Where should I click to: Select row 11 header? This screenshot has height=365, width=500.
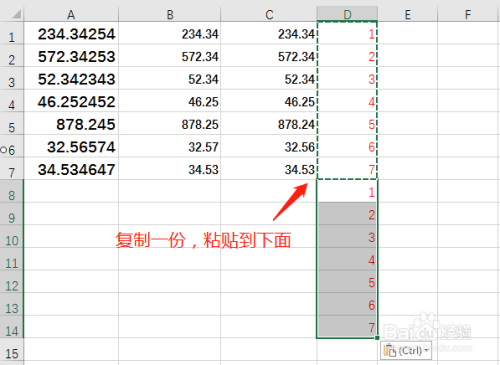(12, 260)
